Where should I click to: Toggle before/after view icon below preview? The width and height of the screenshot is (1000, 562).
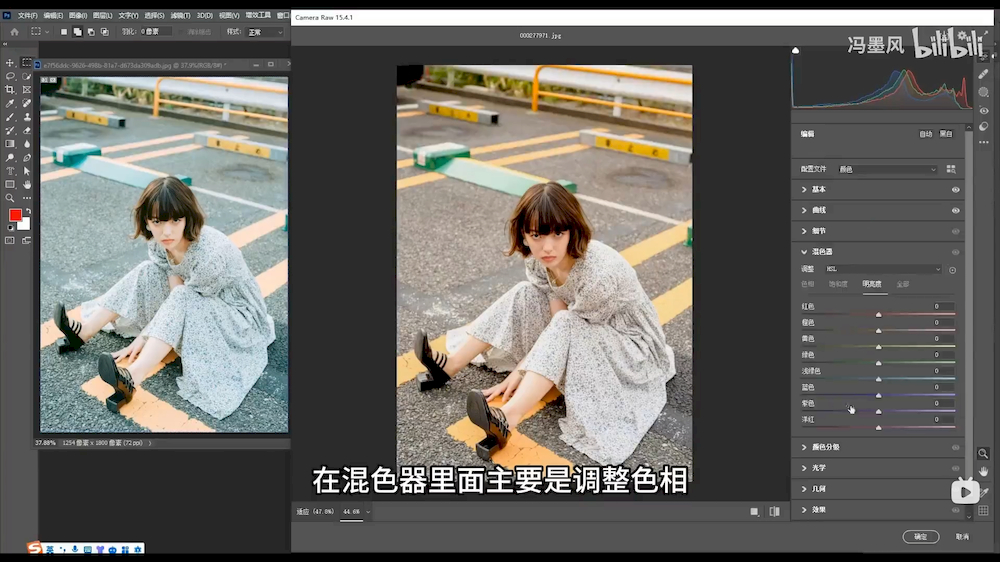tap(774, 512)
